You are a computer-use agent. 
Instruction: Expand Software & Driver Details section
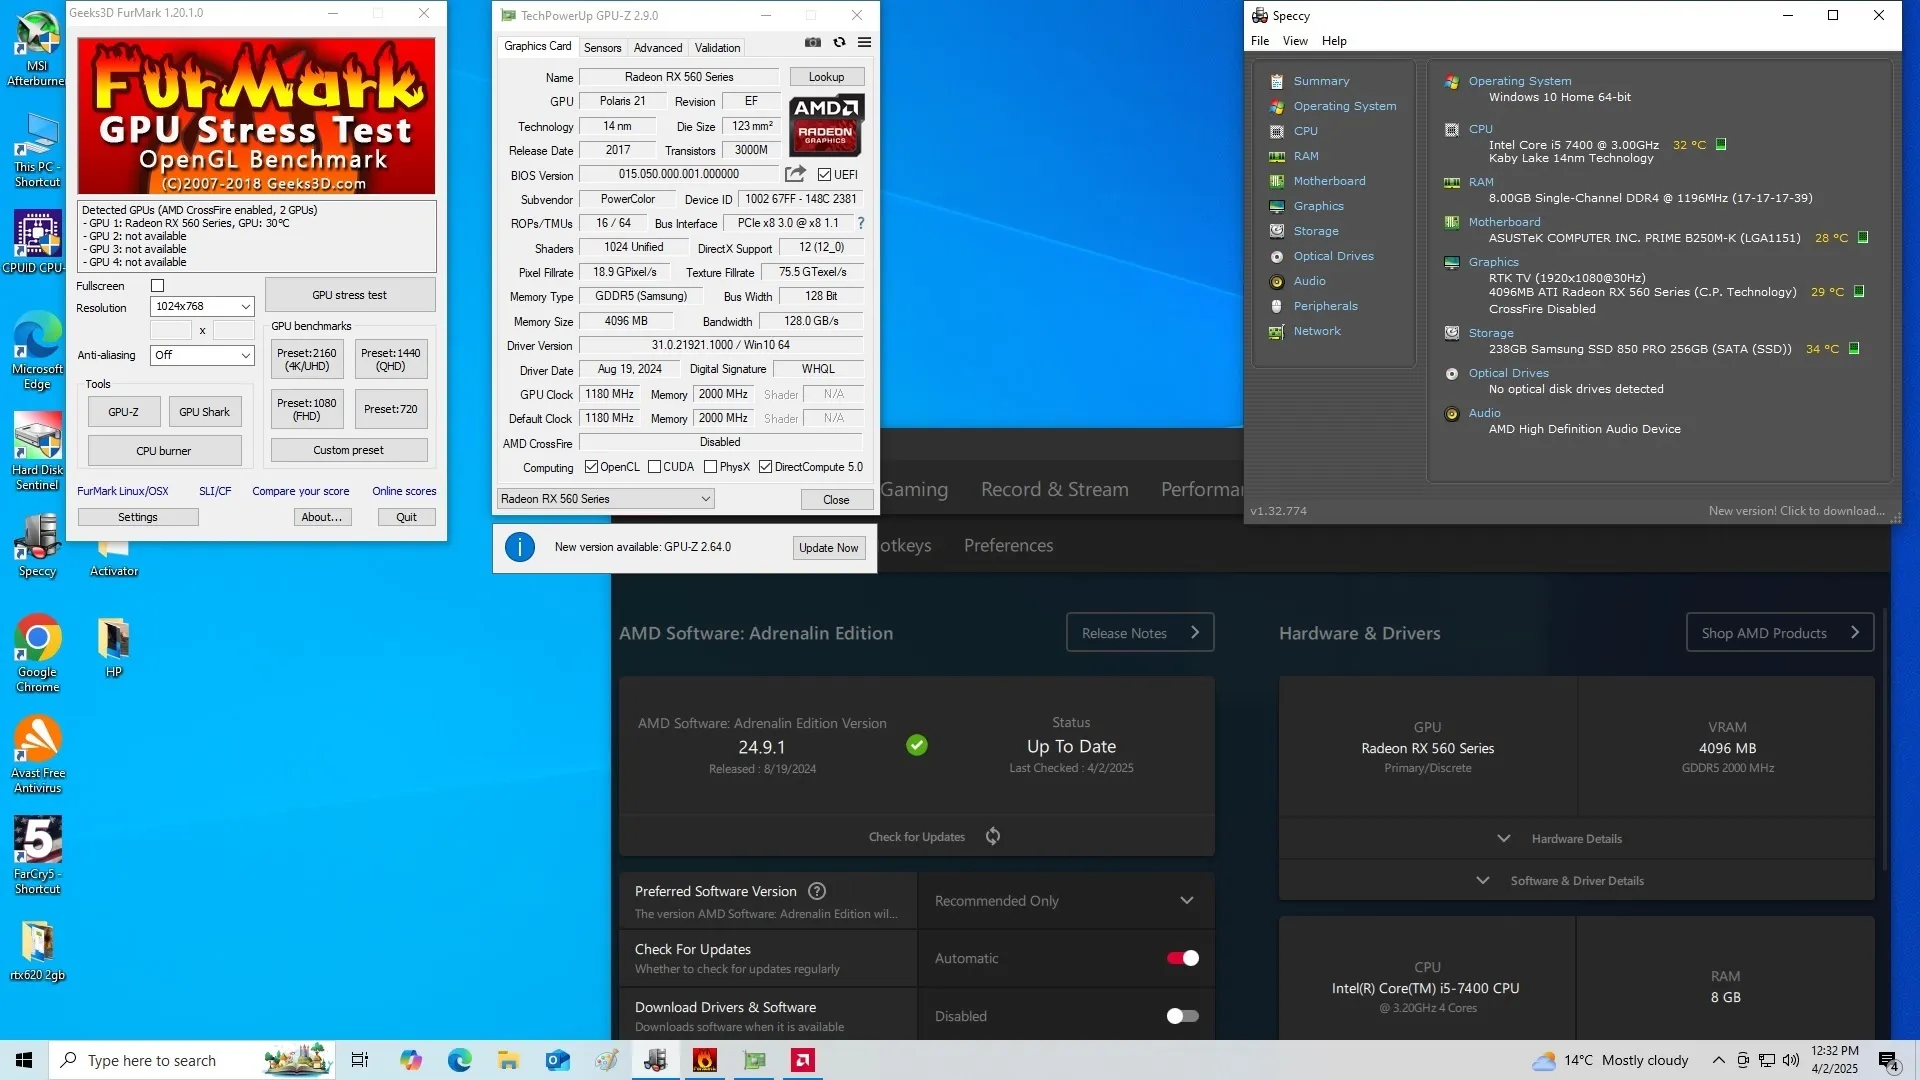point(1576,880)
